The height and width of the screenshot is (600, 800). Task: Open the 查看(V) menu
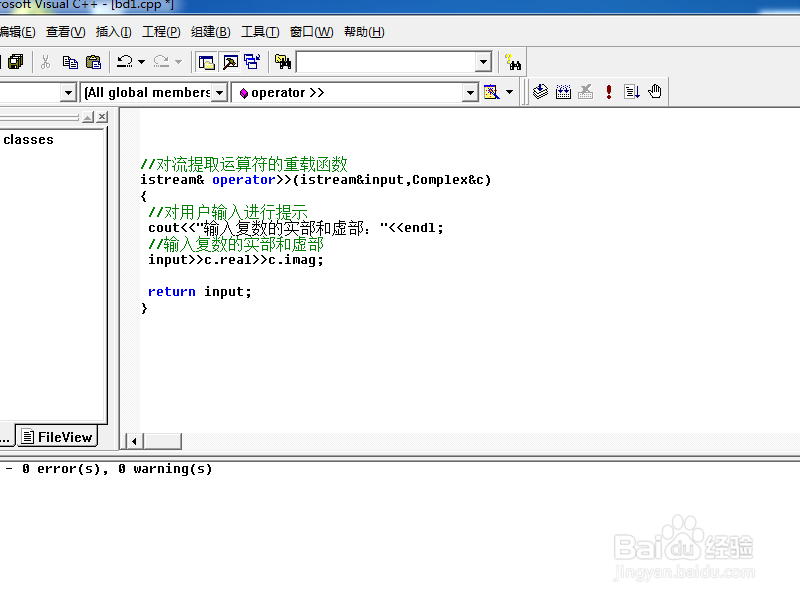coord(66,32)
